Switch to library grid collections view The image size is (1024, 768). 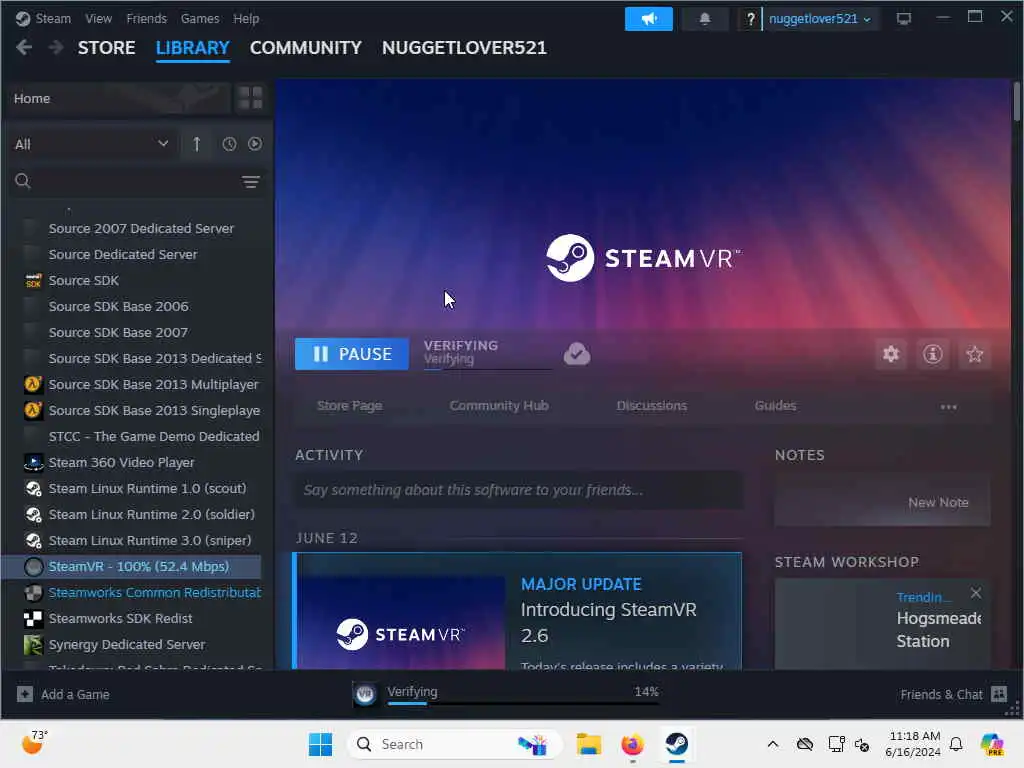pyautogui.click(x=251, y=98)
